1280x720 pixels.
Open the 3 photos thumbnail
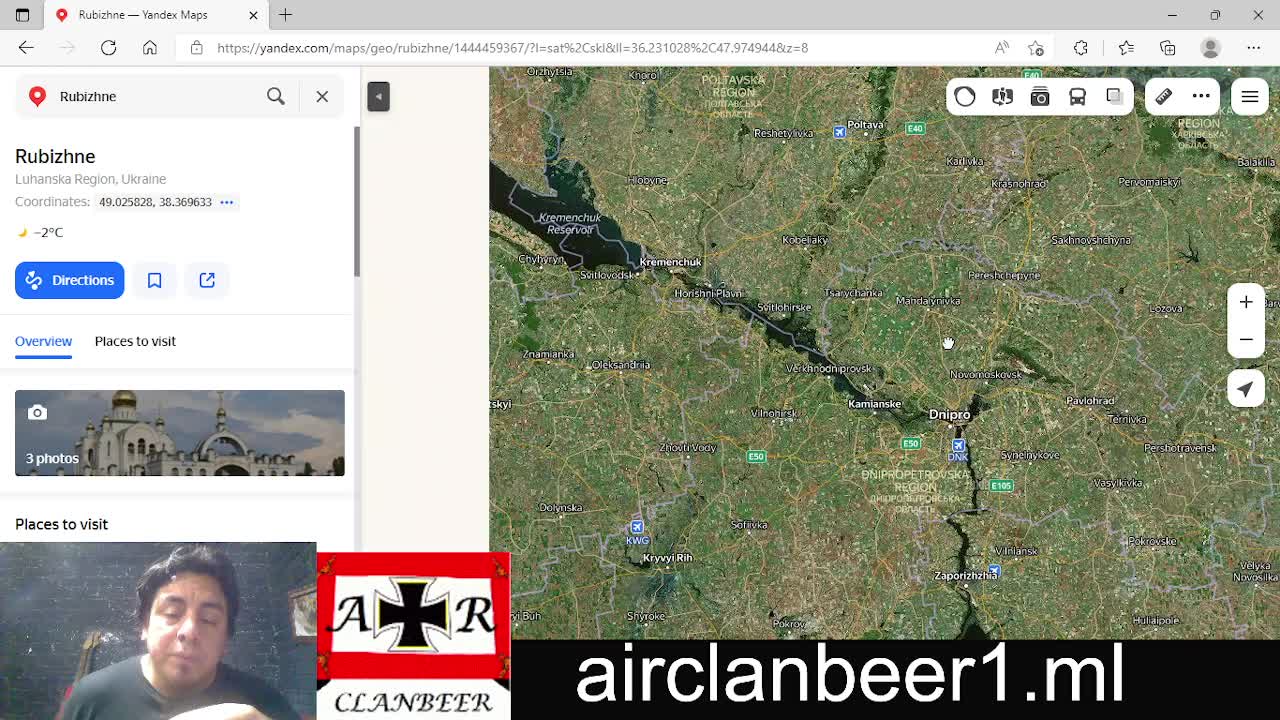coord(180,433)
